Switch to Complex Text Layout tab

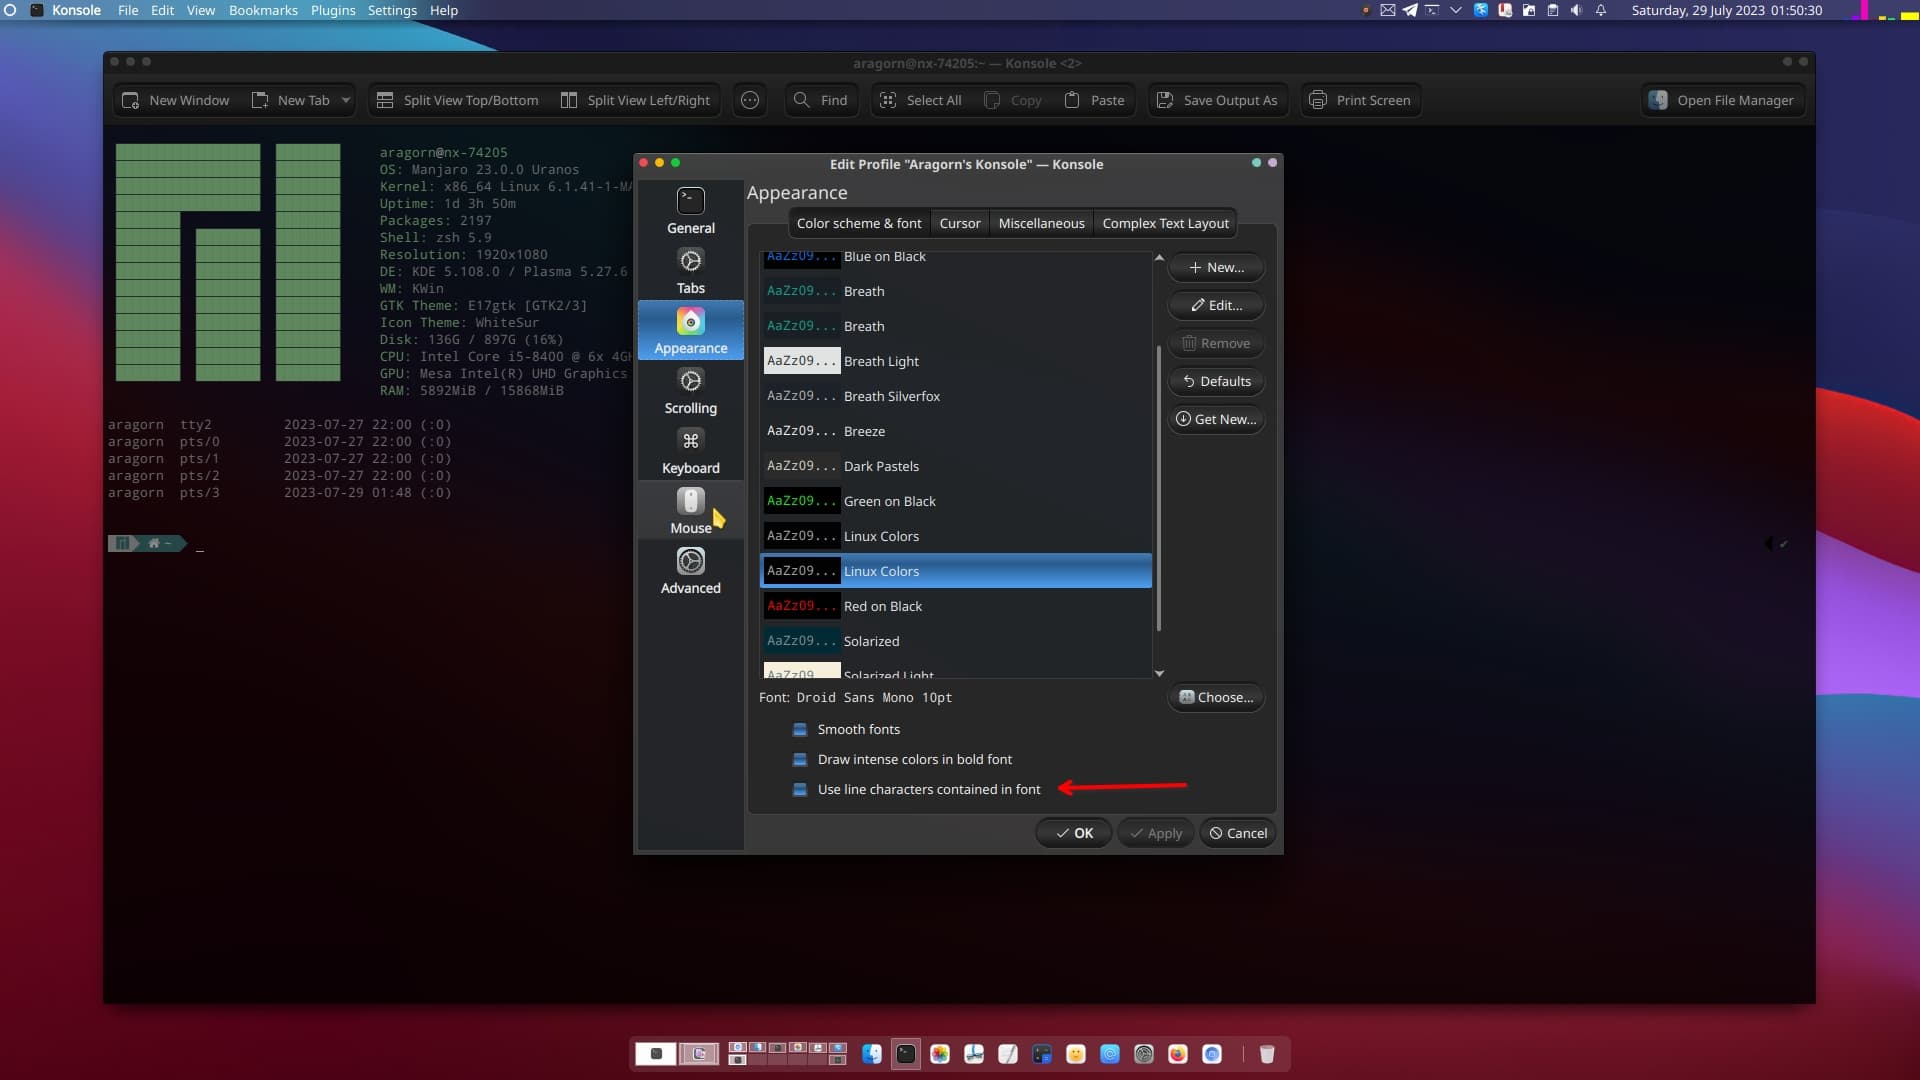tap(1165, 223)
